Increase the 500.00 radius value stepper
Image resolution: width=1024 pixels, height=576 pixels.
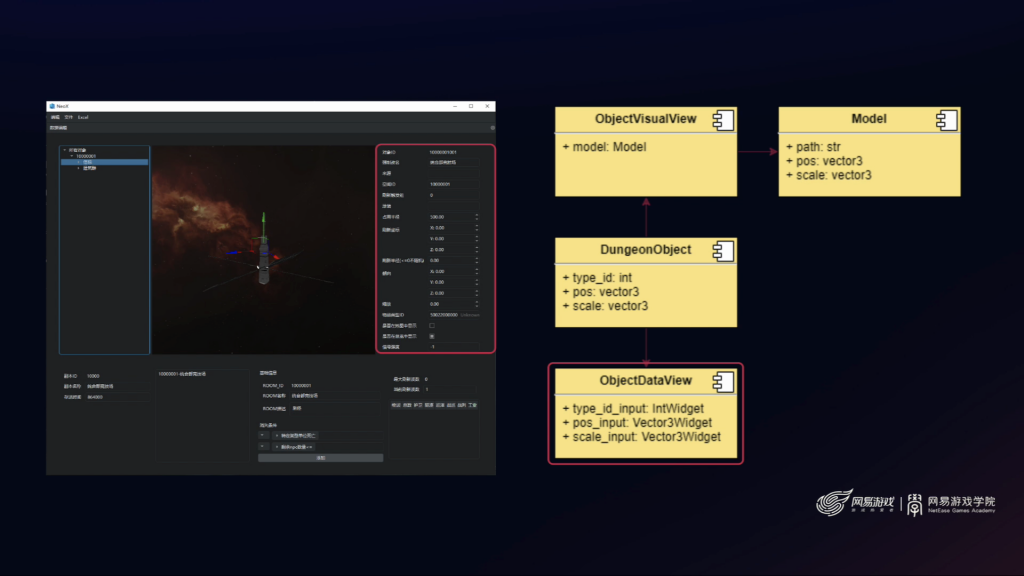click(x=477, y=215)
